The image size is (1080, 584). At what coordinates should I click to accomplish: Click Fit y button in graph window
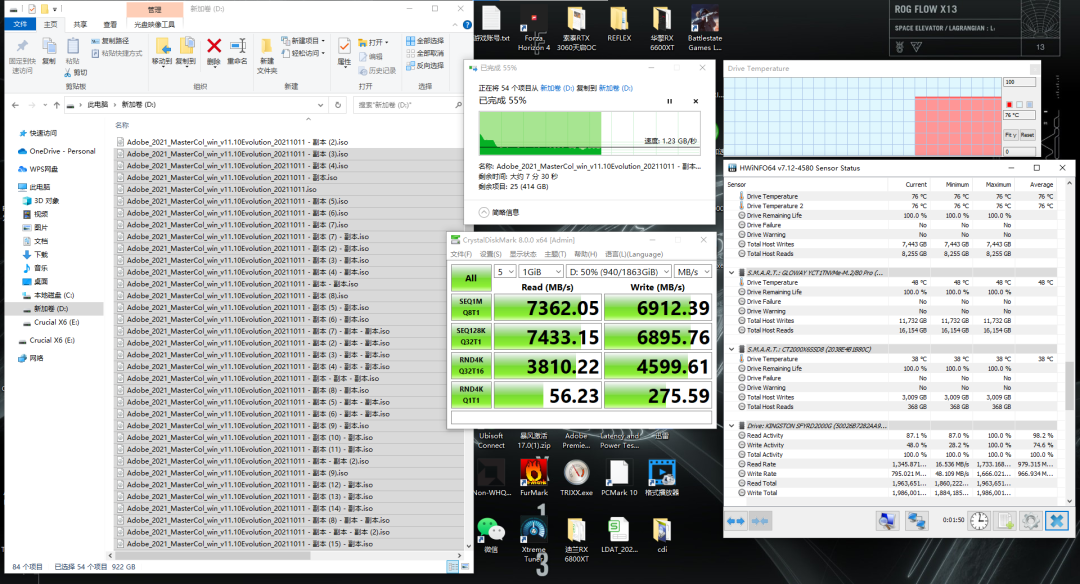click(1010, 135)
